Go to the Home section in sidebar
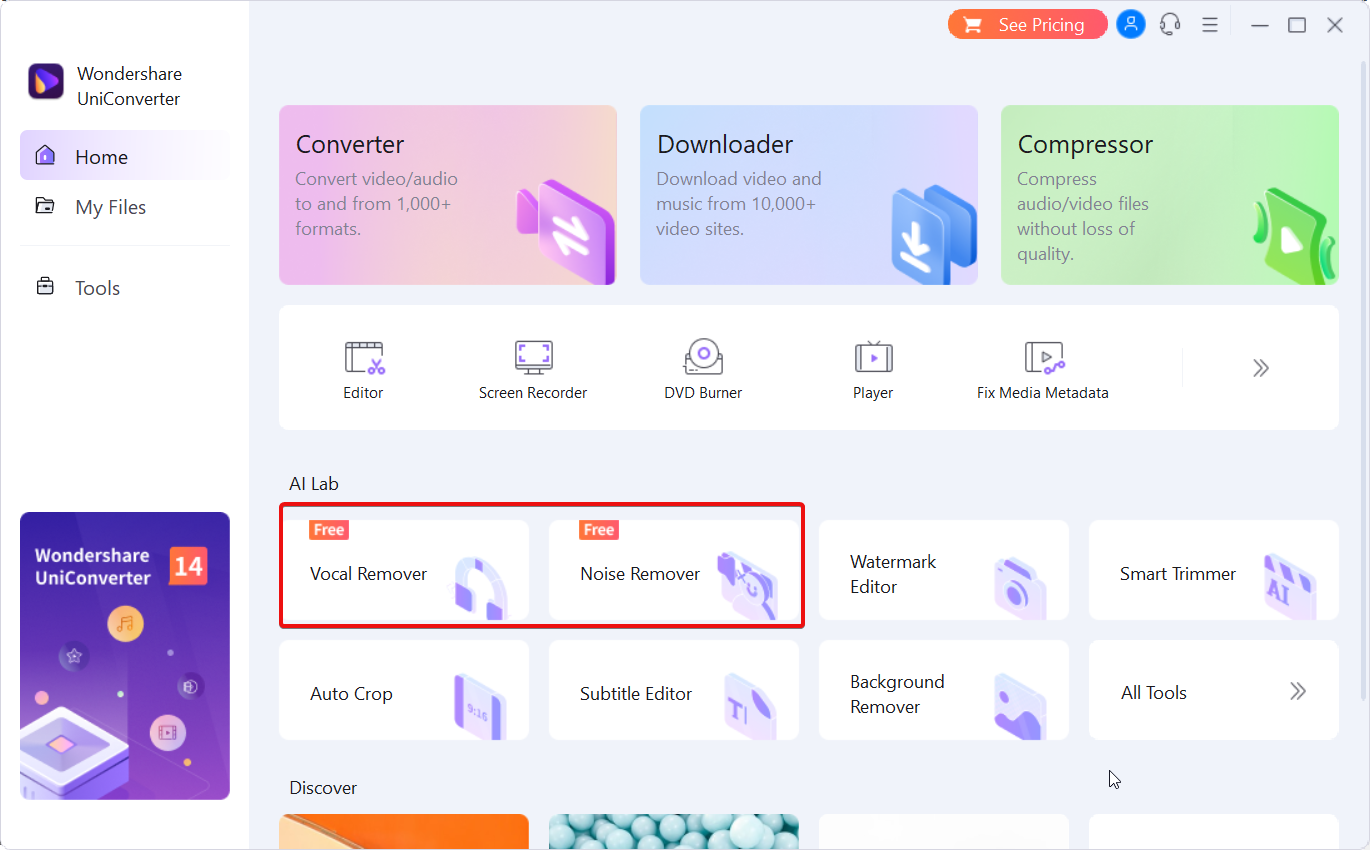 pos(125,156)
